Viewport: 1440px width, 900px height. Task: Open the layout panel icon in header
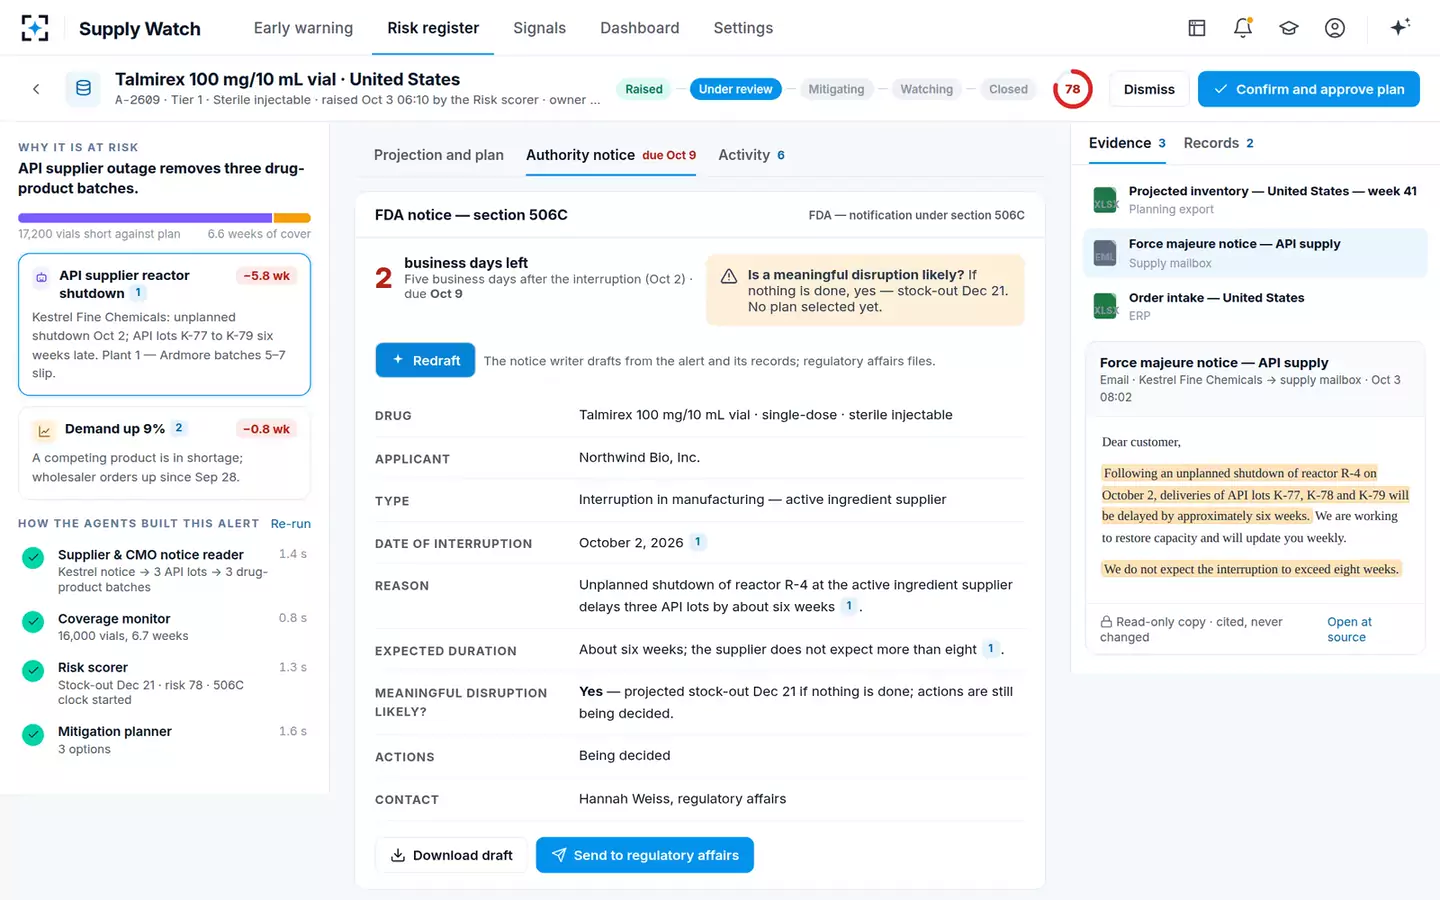(x=1197, y=28)
